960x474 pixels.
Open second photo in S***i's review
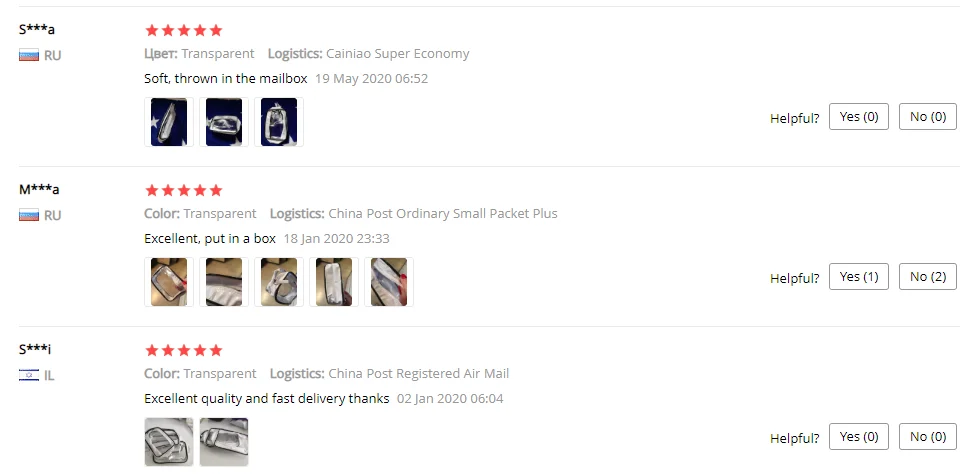pyautogui.click(x=224, y=442)
